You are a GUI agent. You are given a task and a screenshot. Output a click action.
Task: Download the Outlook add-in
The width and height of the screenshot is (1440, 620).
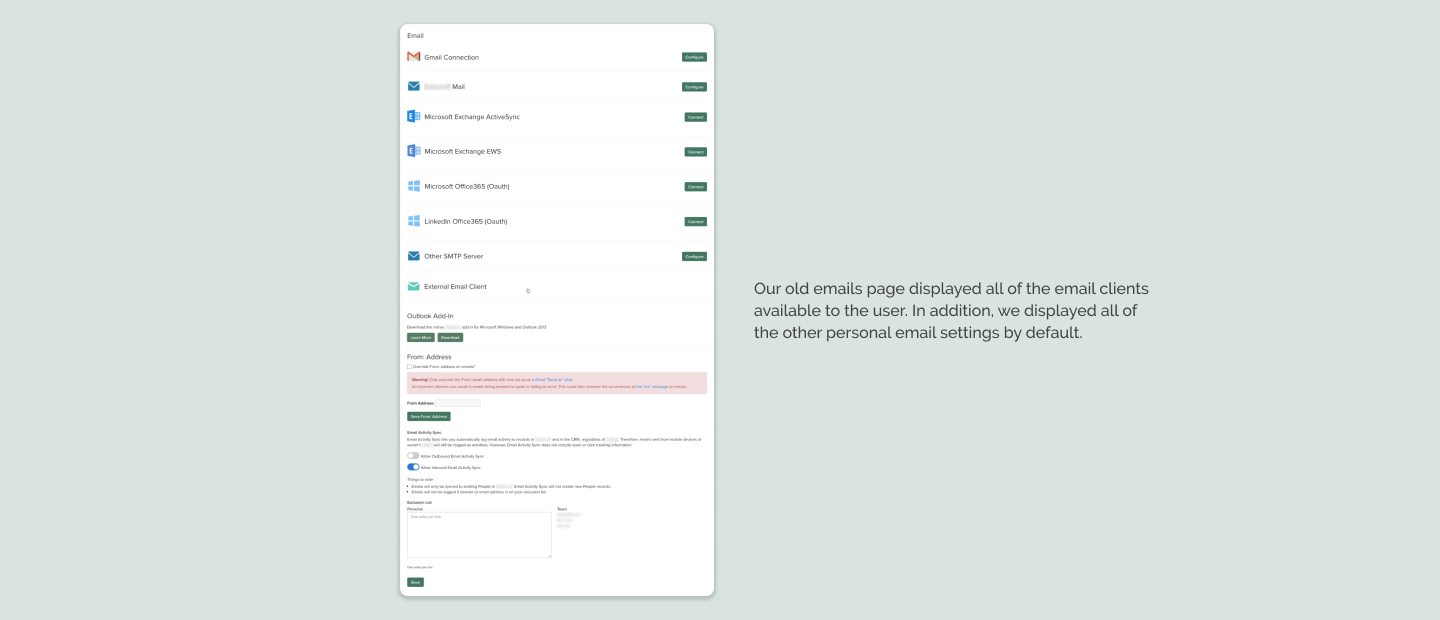pyautogui.click(x=449, y=338)
